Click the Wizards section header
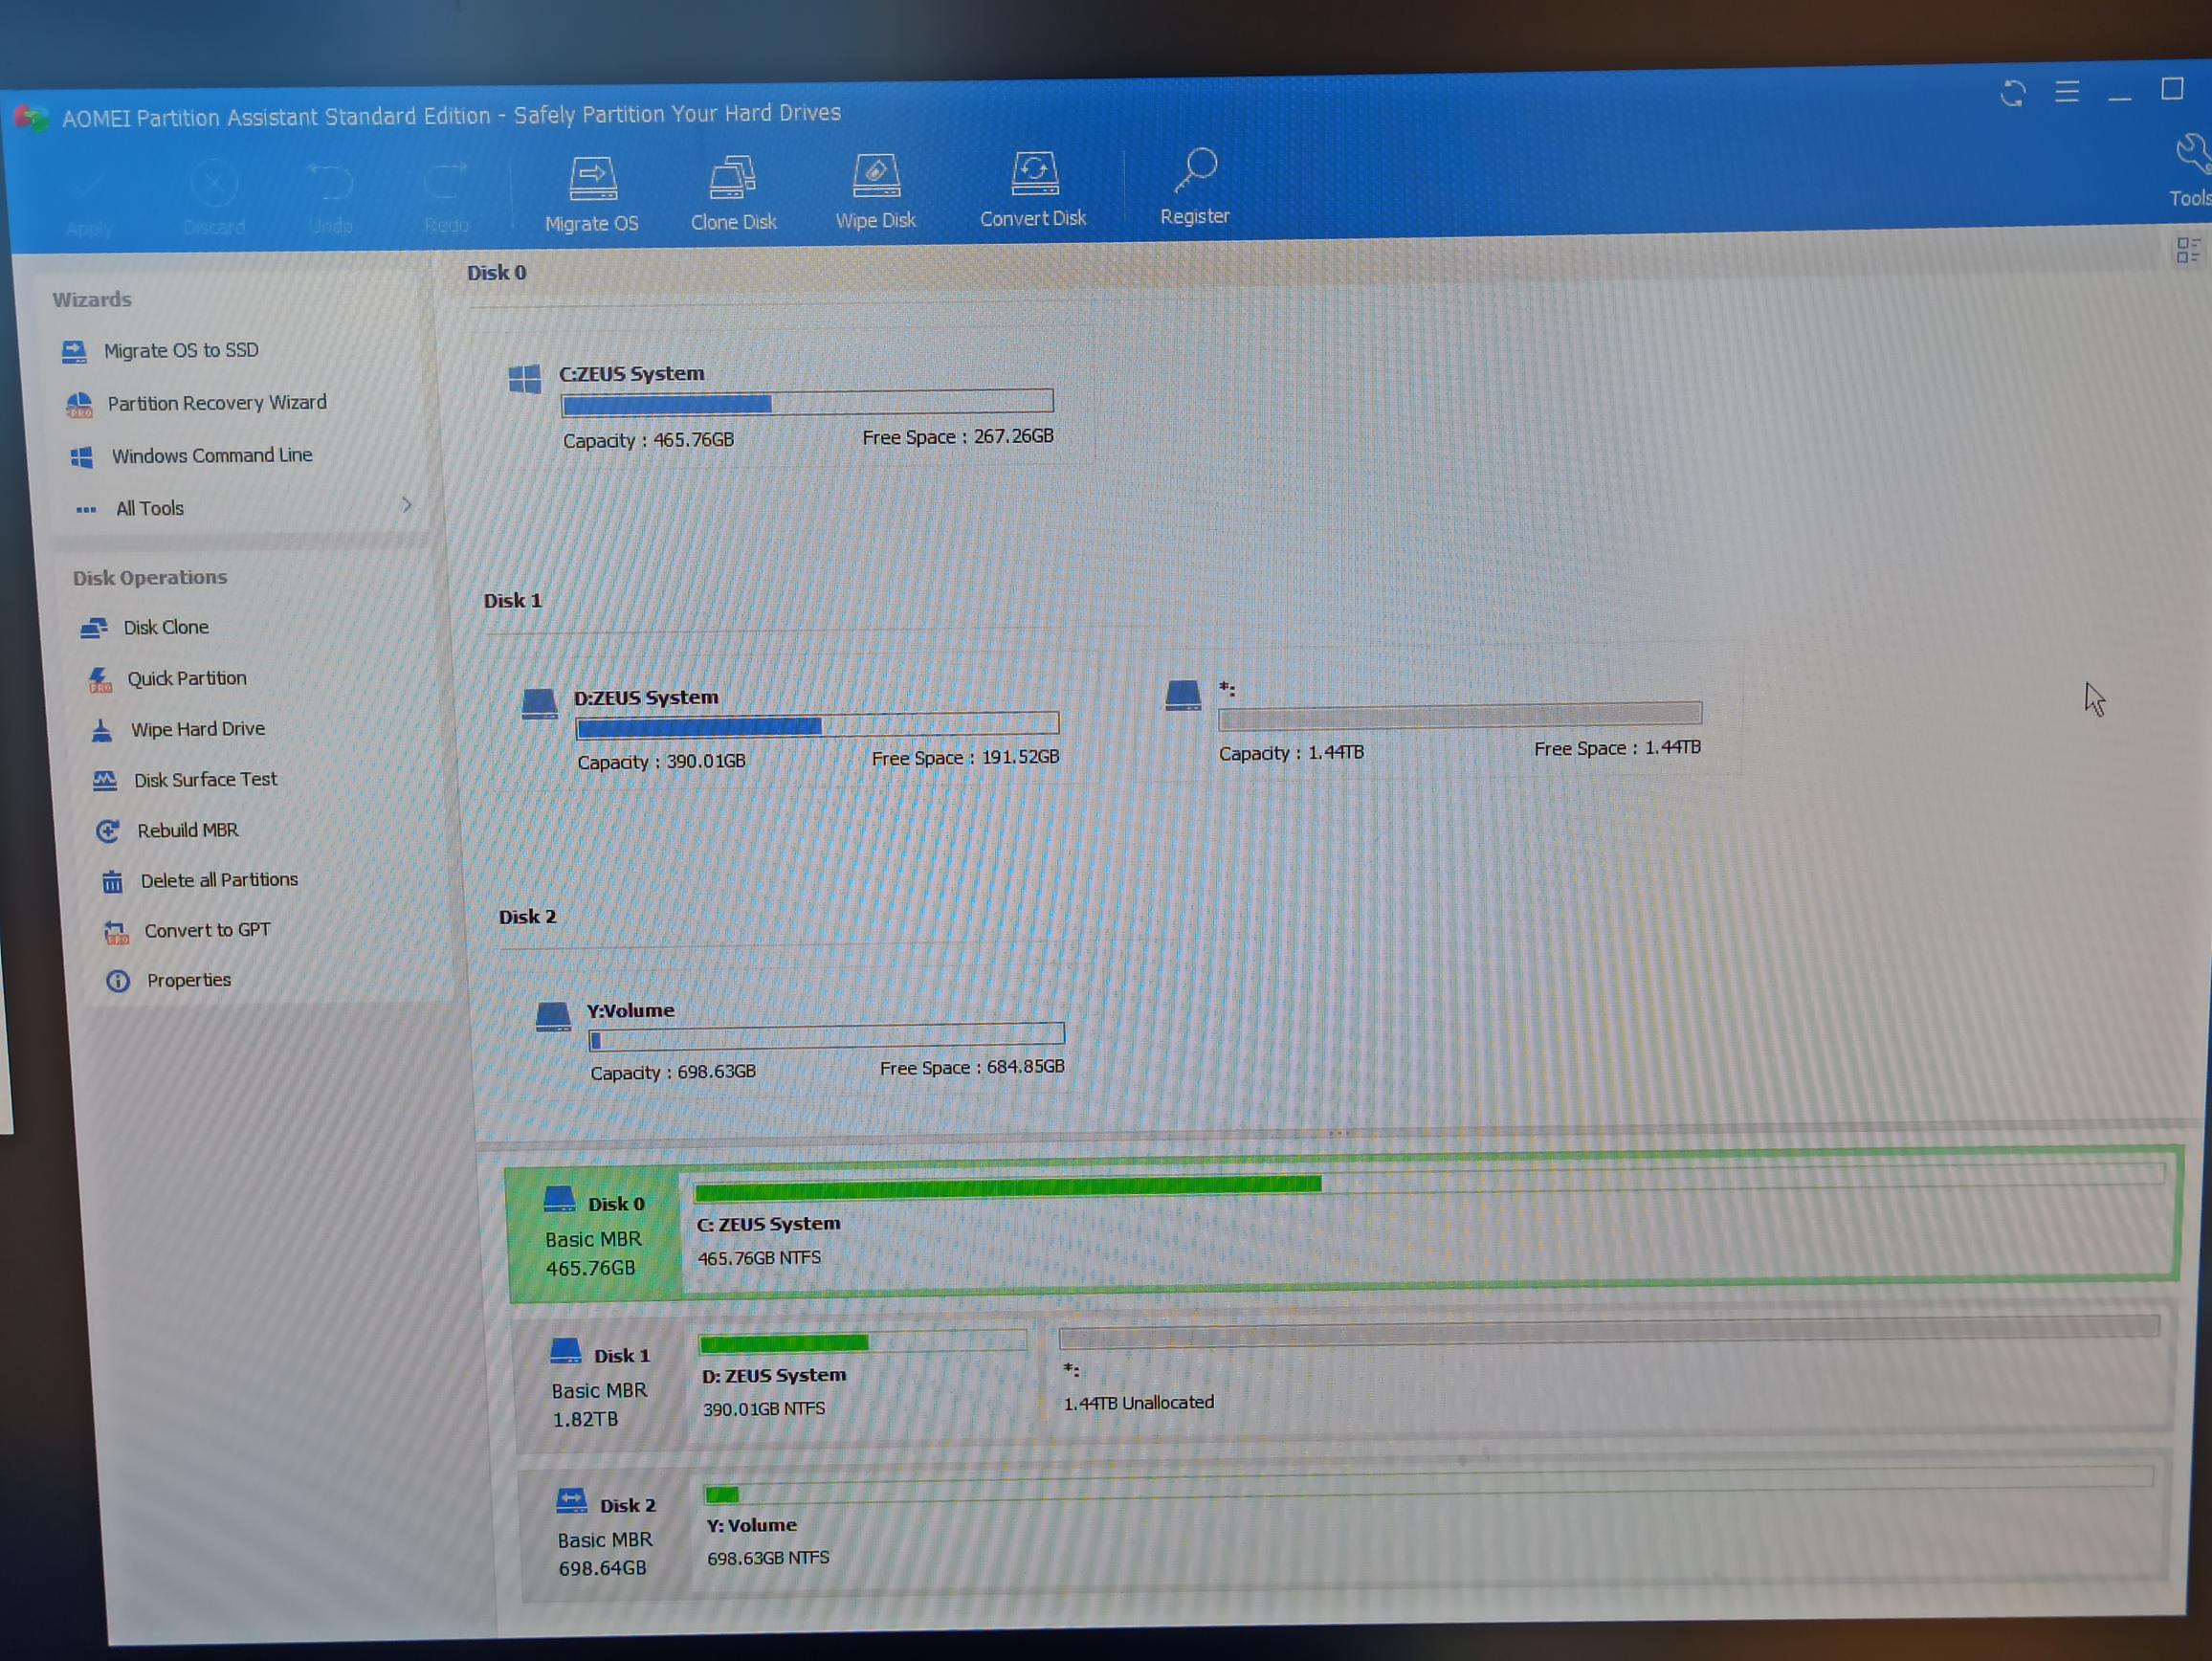This screenshot has height=1661, width=2212. [x=92, y=299]
